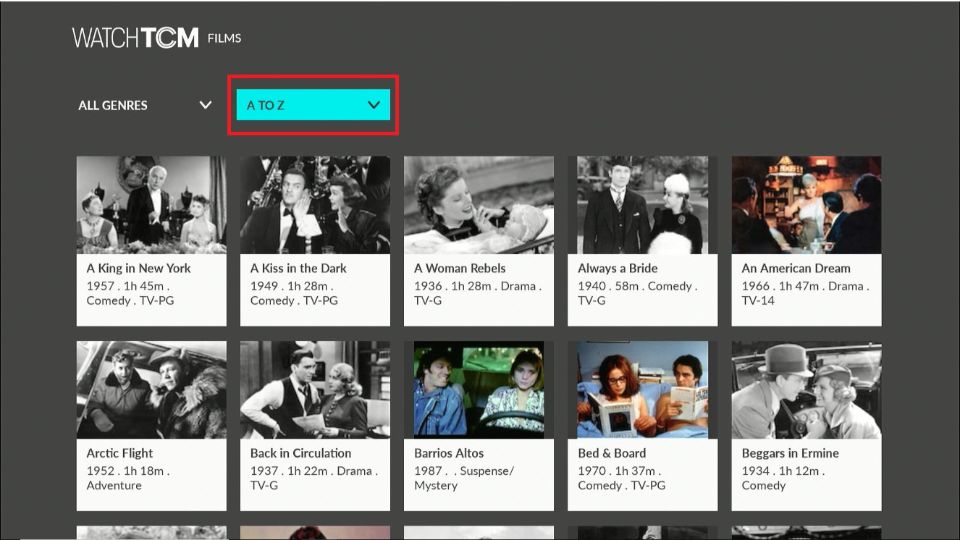
Task: Open the A King in New York thumbnail
Action: [151, 204]
